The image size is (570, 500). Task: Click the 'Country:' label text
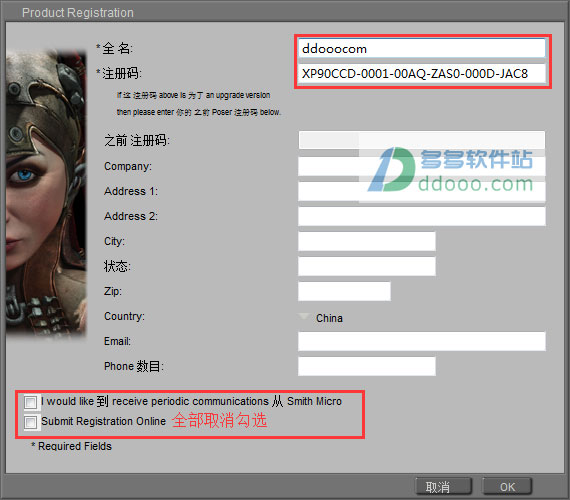(x=124, y=316)
